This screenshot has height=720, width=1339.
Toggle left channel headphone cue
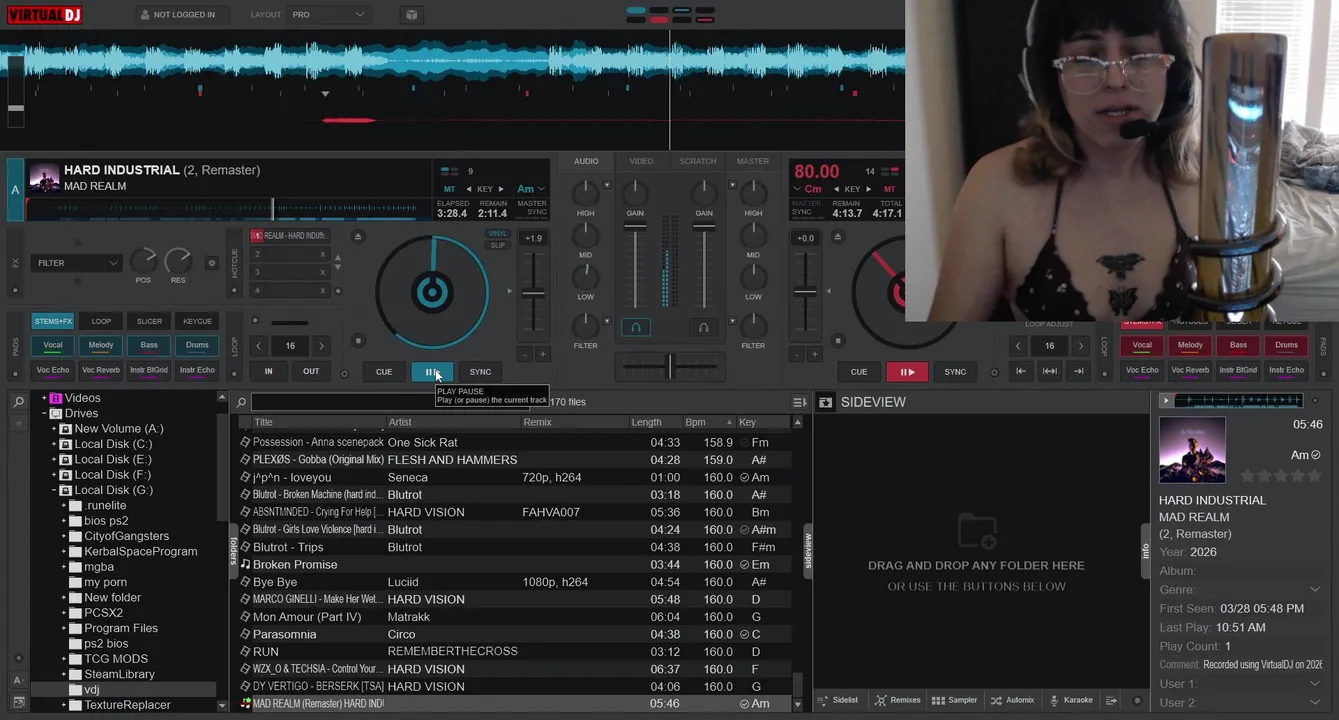click(635, 327)
